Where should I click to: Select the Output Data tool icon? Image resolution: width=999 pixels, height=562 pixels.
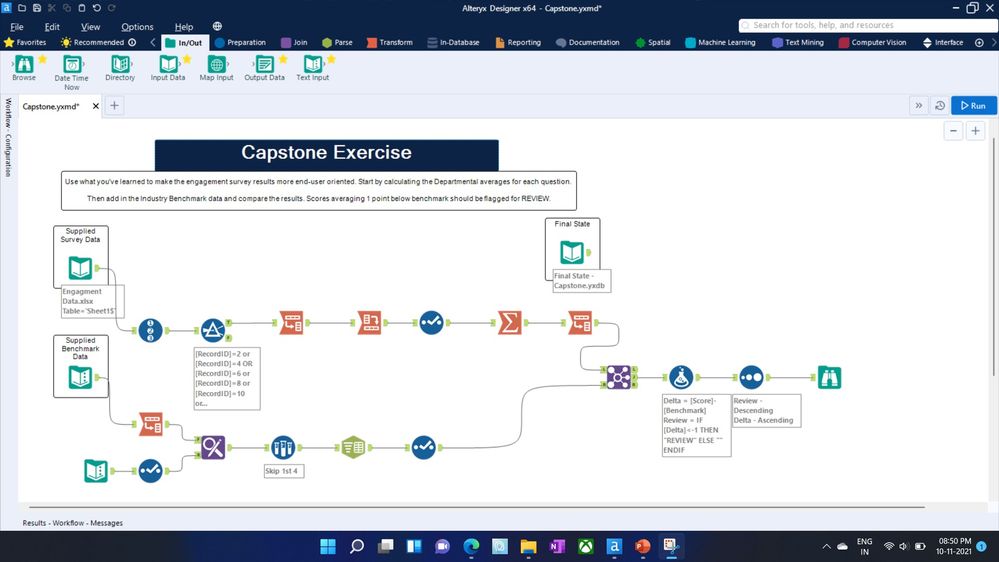pos(264,64)
